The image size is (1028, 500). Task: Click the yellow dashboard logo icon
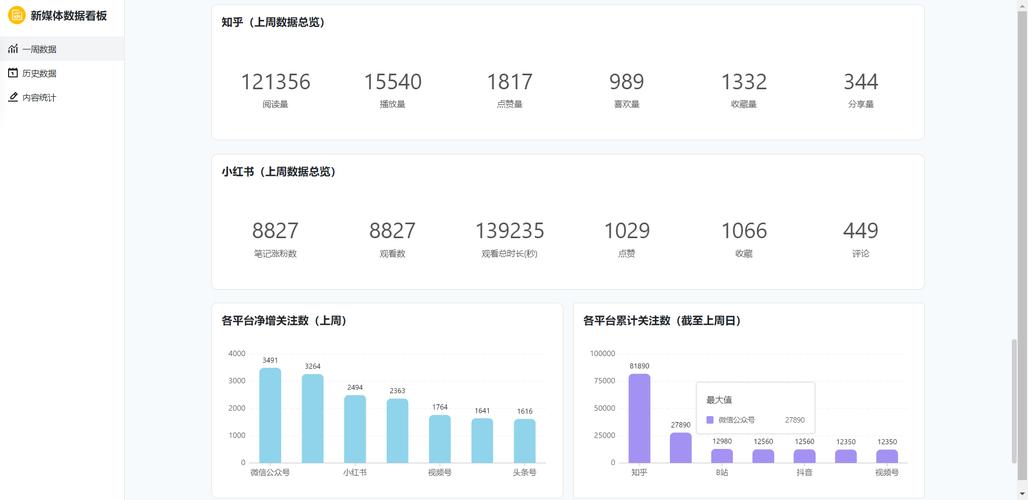tap(16, 15)
